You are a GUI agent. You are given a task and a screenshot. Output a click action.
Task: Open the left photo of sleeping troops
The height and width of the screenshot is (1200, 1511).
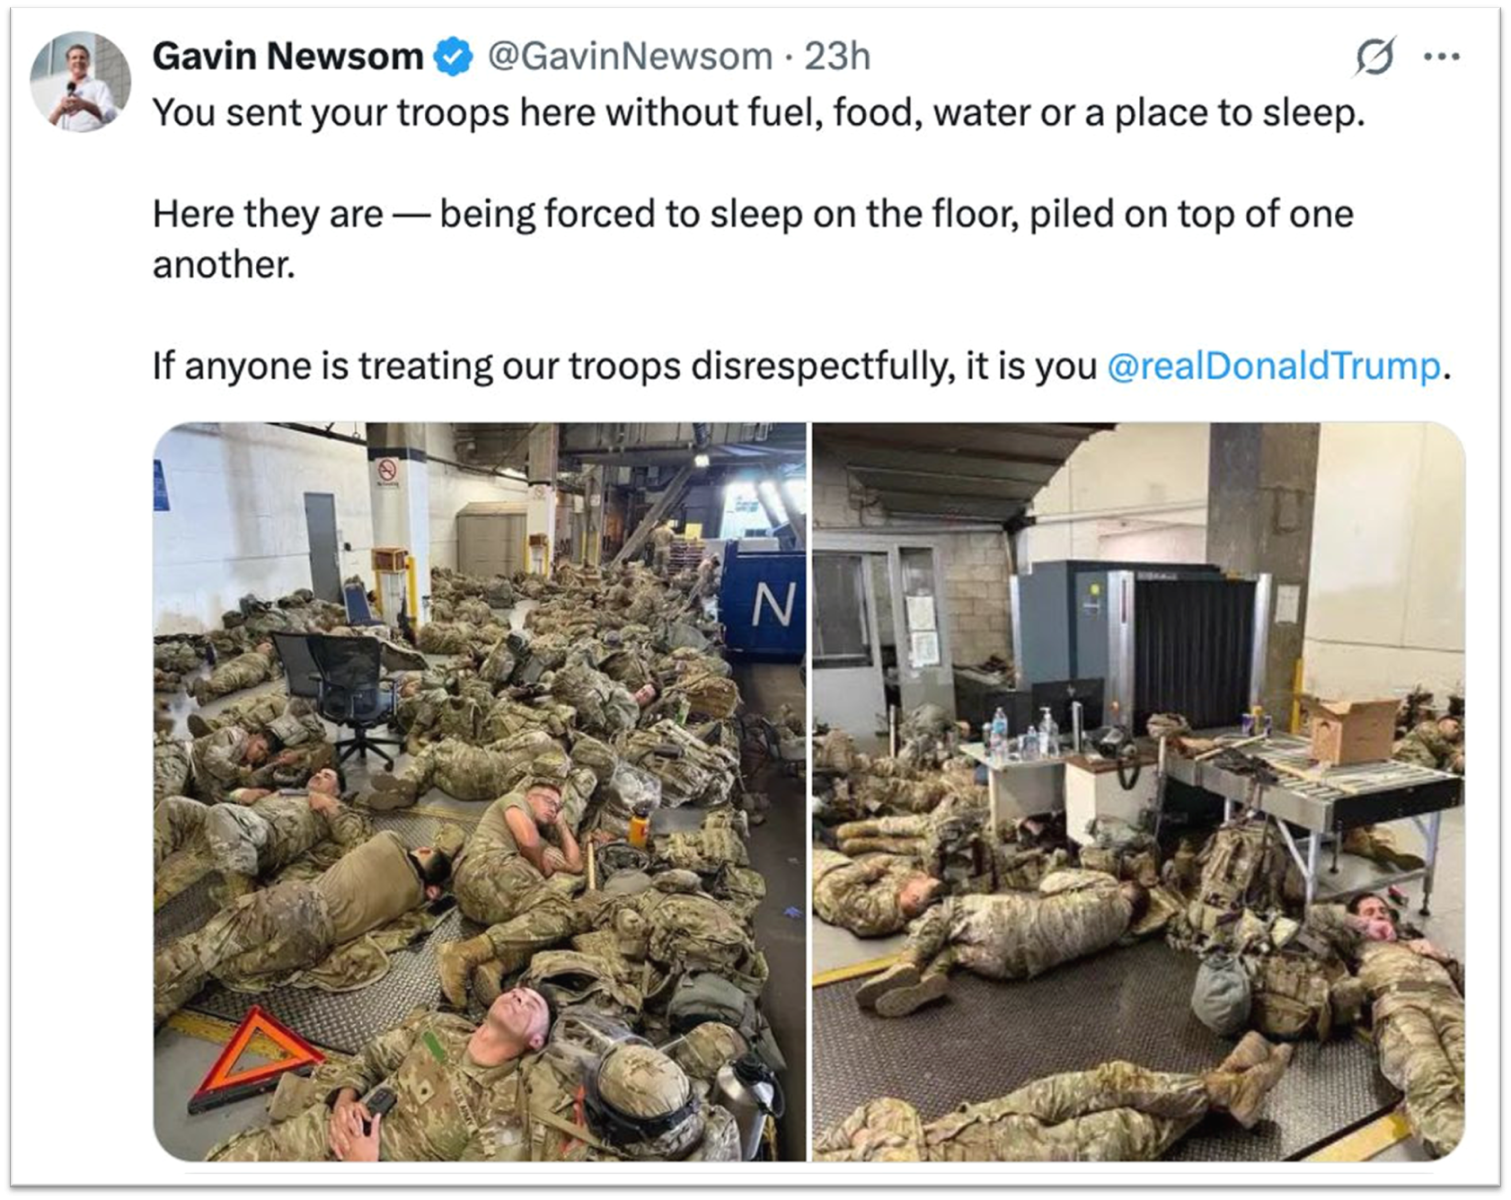coord(479,791)
